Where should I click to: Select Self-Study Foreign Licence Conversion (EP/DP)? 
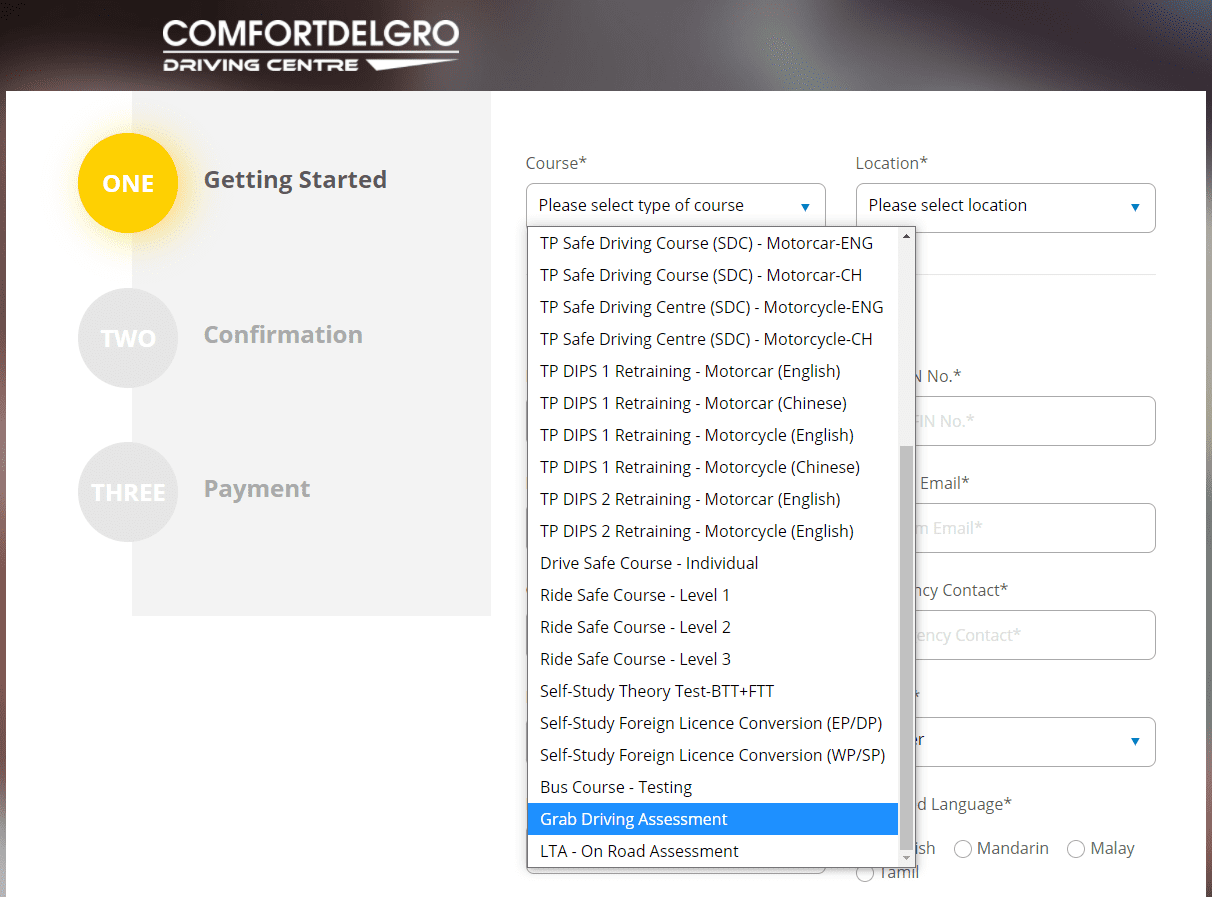[x=712, y=723]
